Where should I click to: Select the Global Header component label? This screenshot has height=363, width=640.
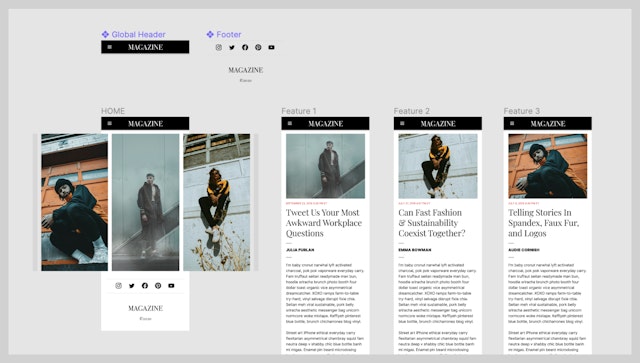point(138,34)
